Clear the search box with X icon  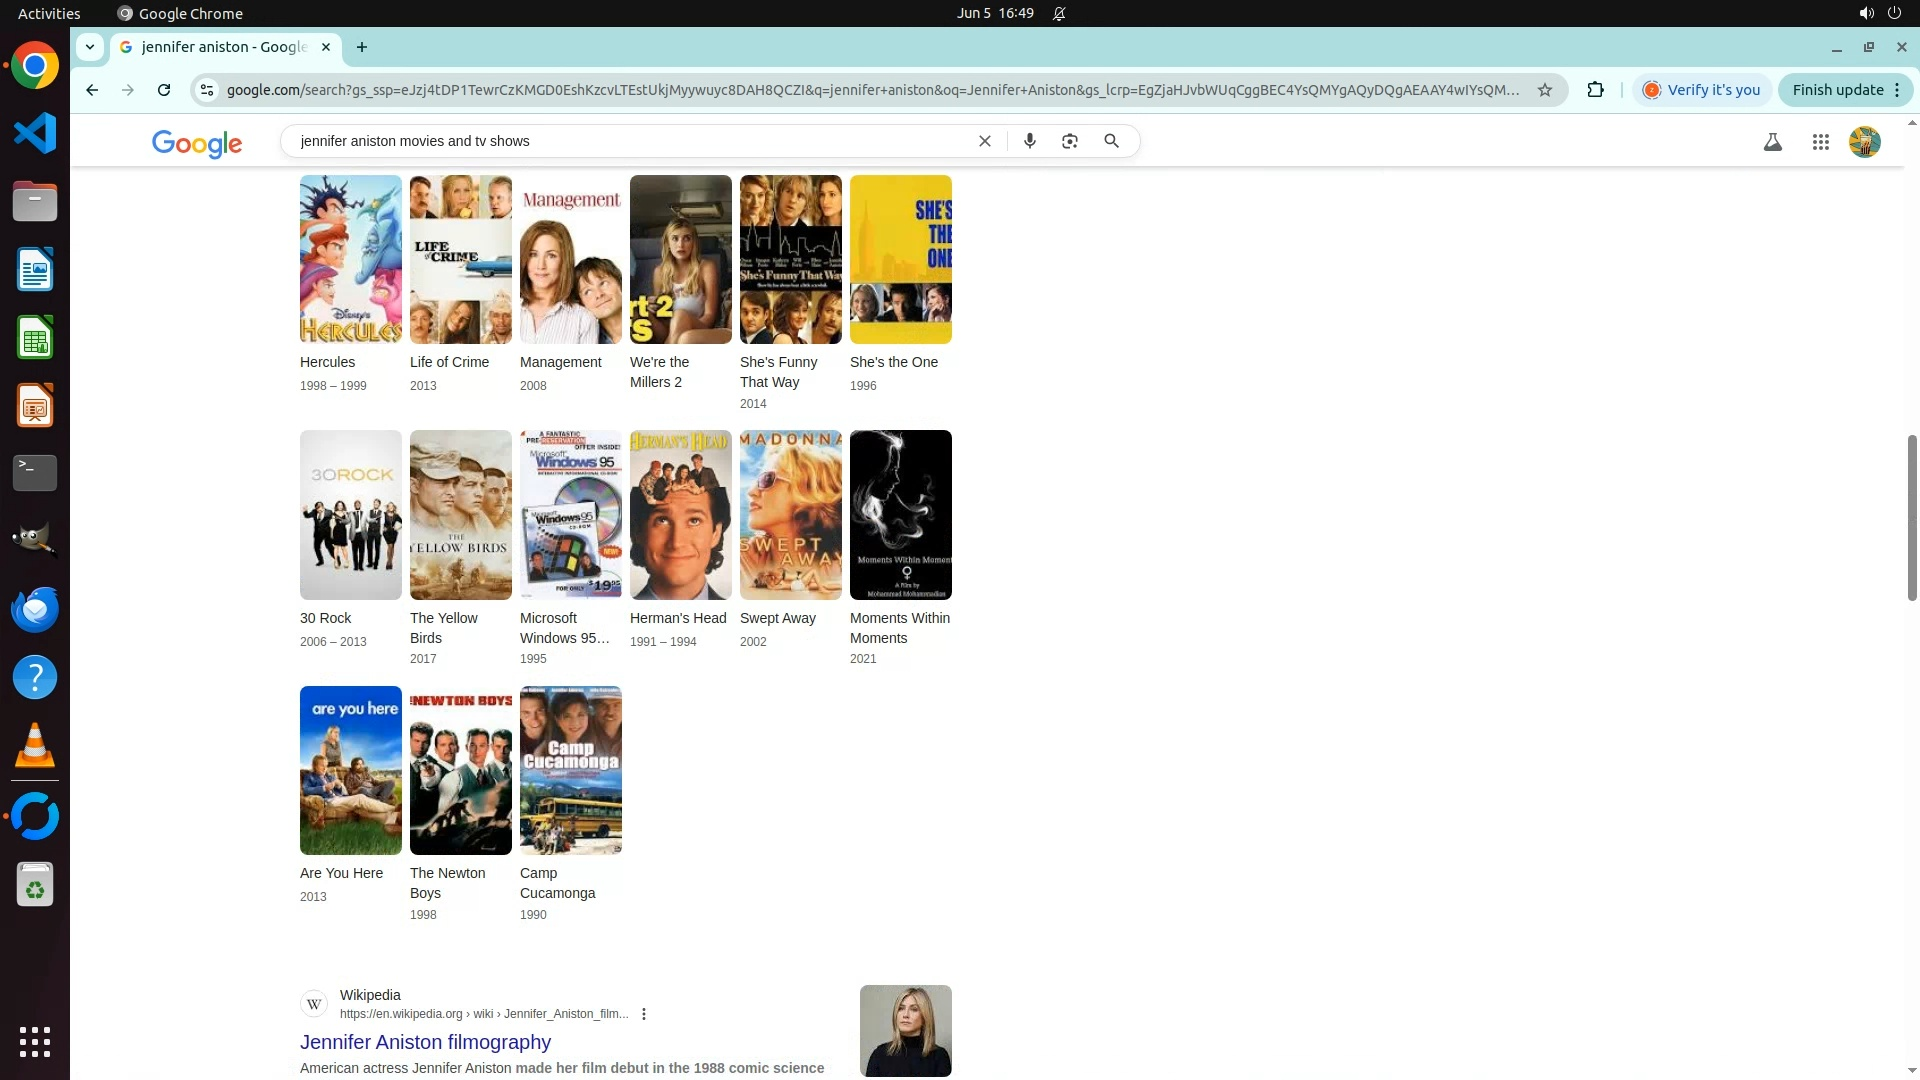click(984, 141)
